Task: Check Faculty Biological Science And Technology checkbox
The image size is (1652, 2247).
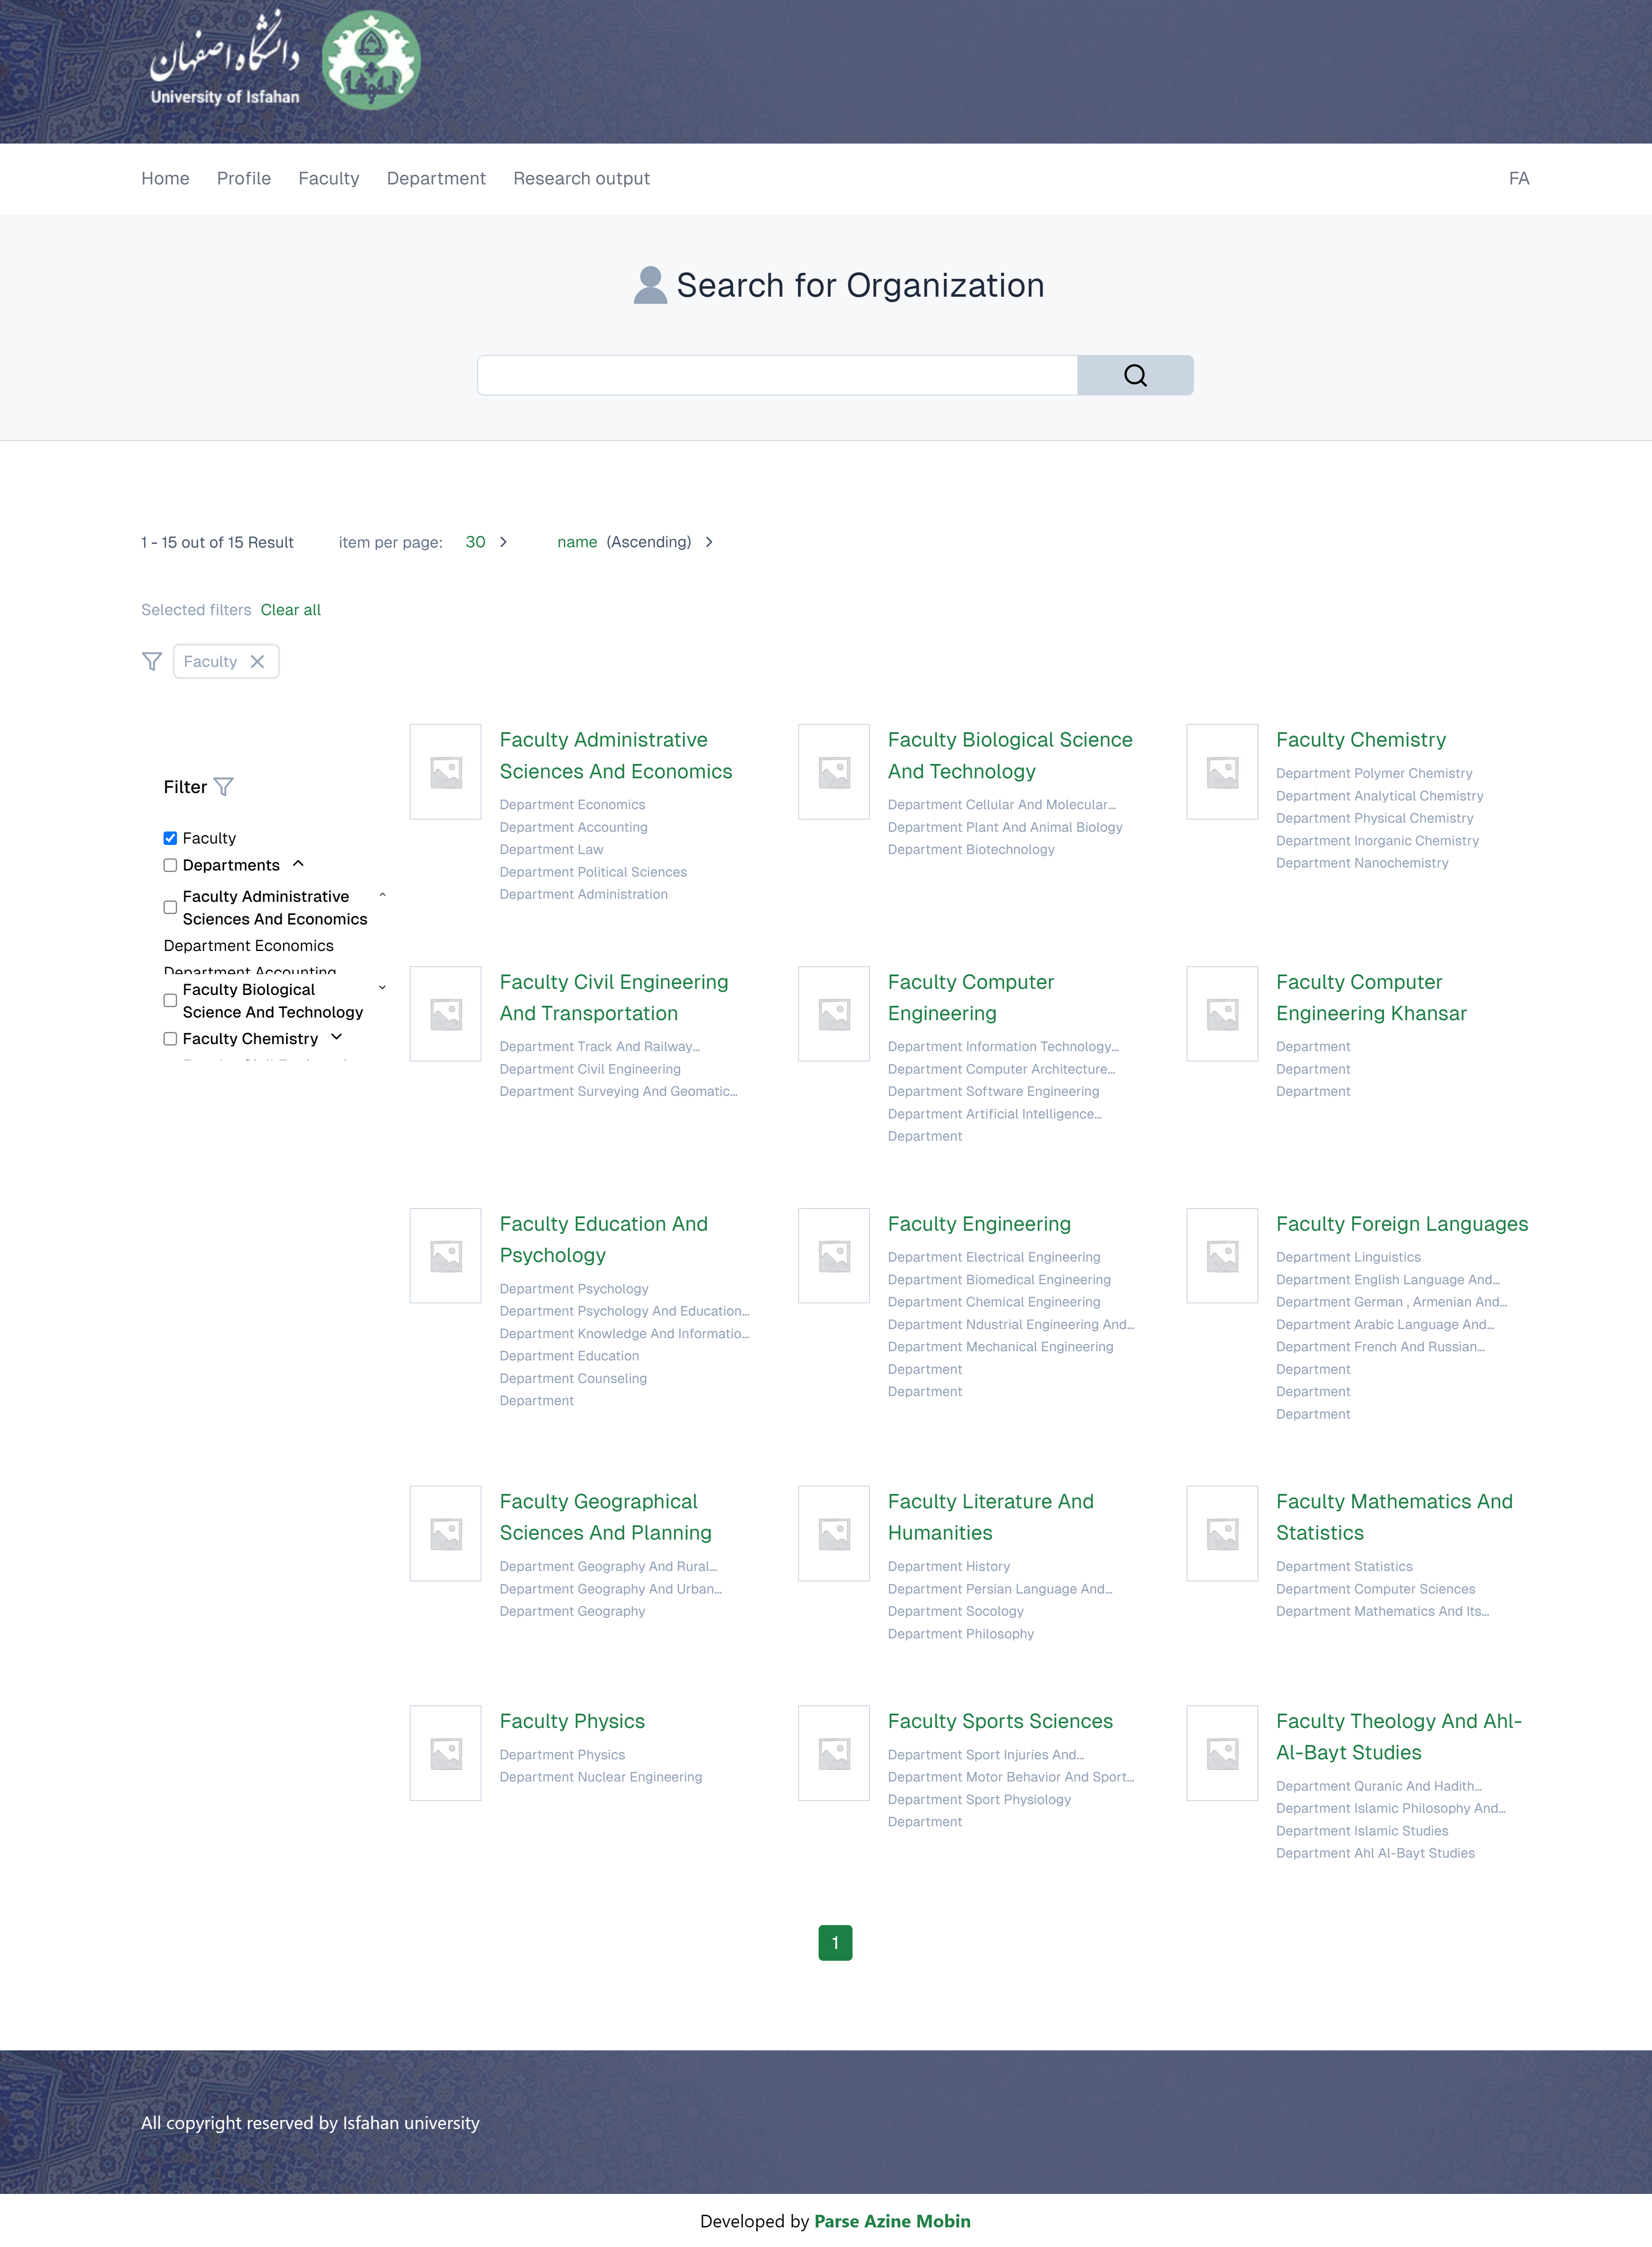Action: (x=170, y=1001)
